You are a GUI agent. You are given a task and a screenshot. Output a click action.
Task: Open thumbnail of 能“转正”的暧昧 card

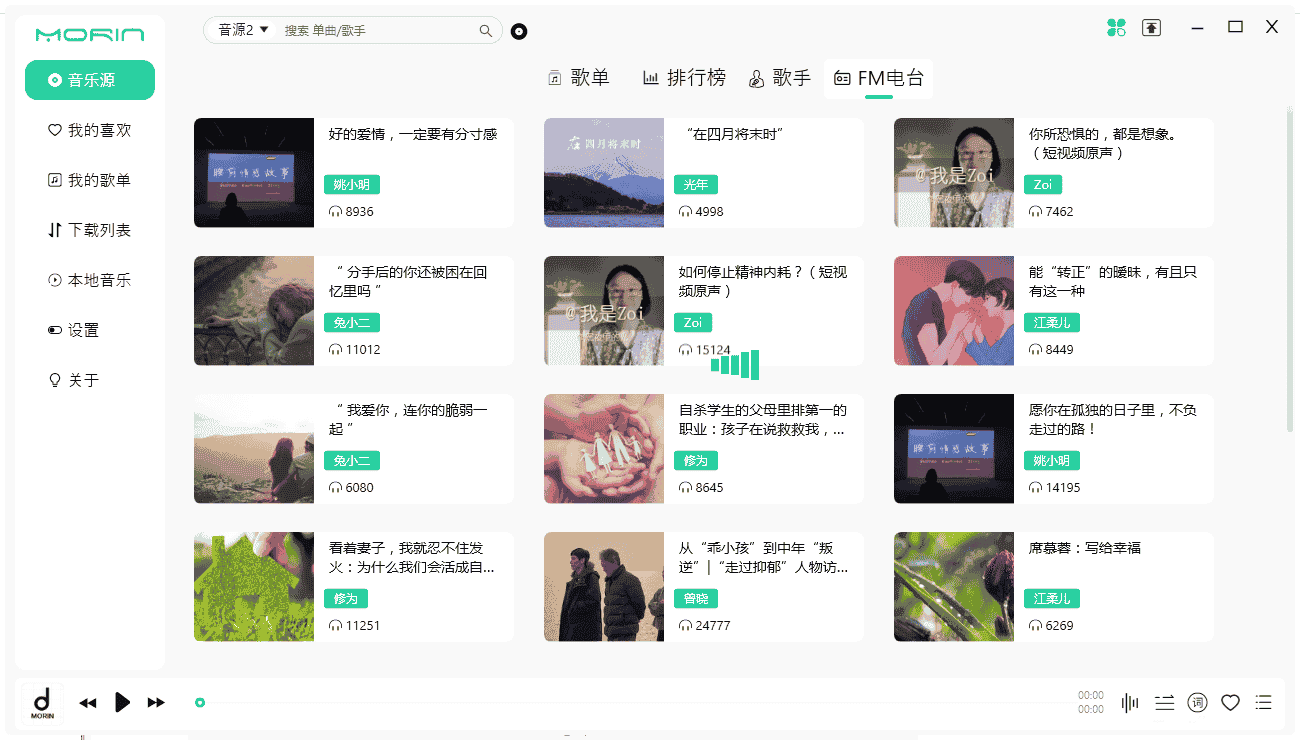954,311
